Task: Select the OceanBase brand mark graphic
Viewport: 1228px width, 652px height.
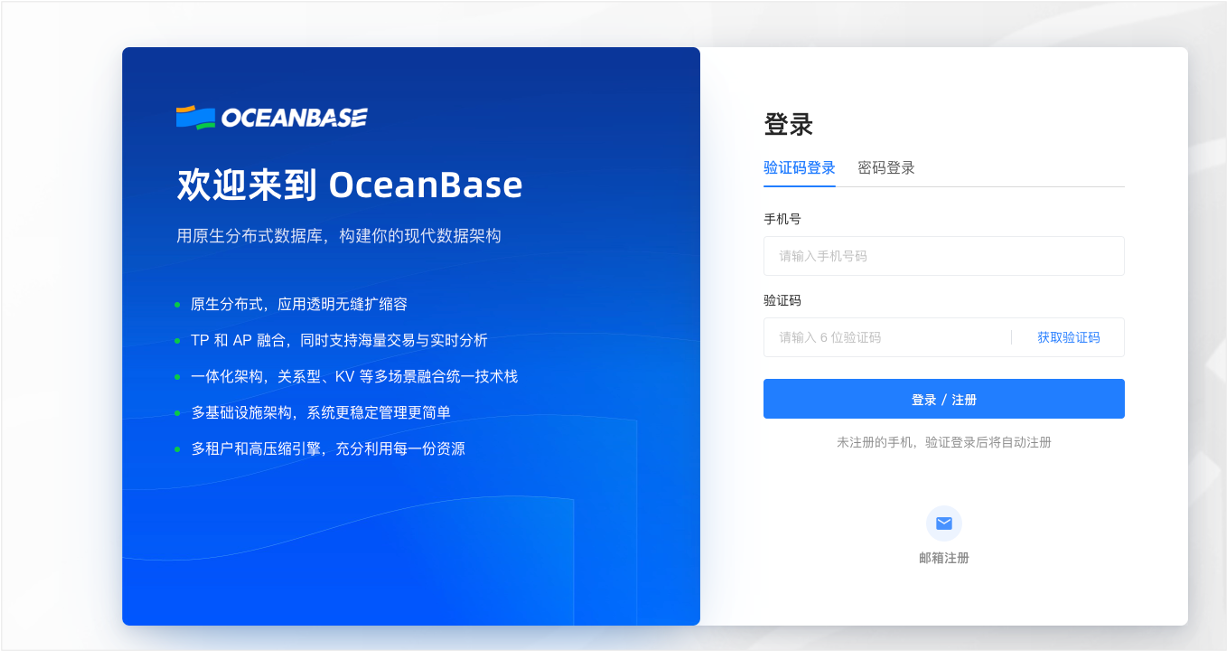Action: (192, 116)
